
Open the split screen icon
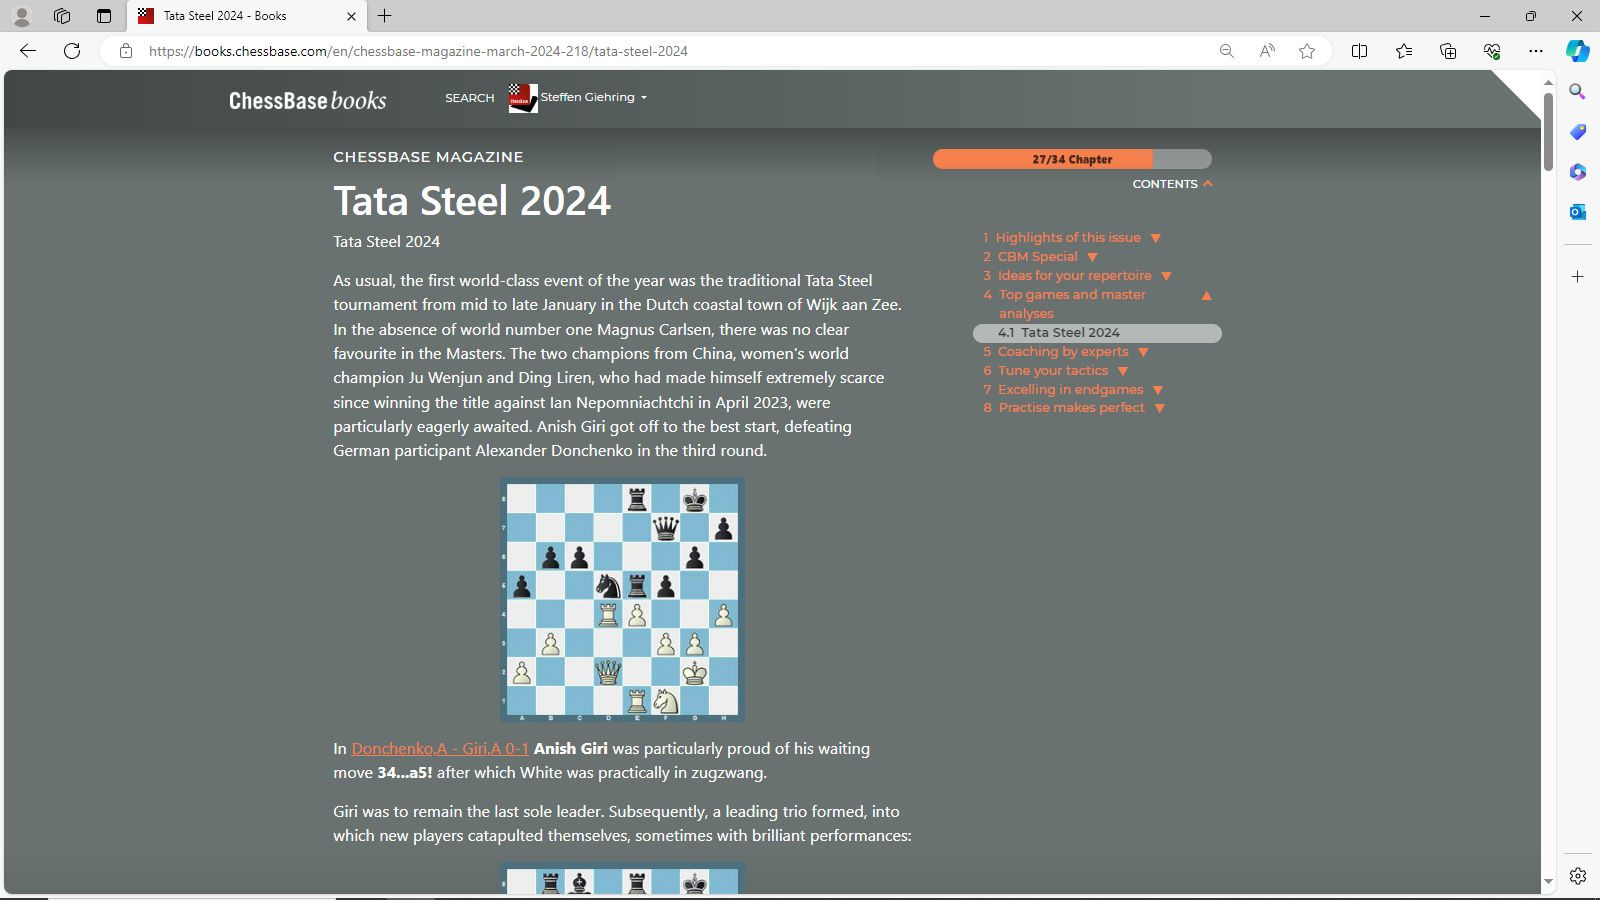click(1359, 51)
